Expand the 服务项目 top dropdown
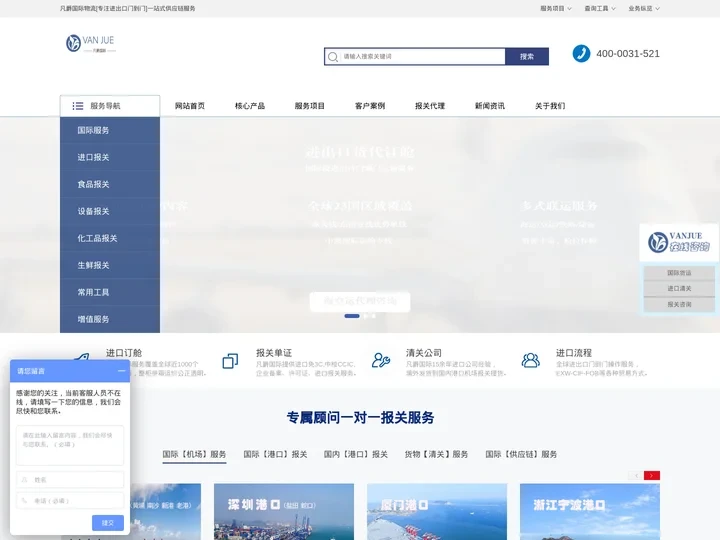 [x=556, y=8]
